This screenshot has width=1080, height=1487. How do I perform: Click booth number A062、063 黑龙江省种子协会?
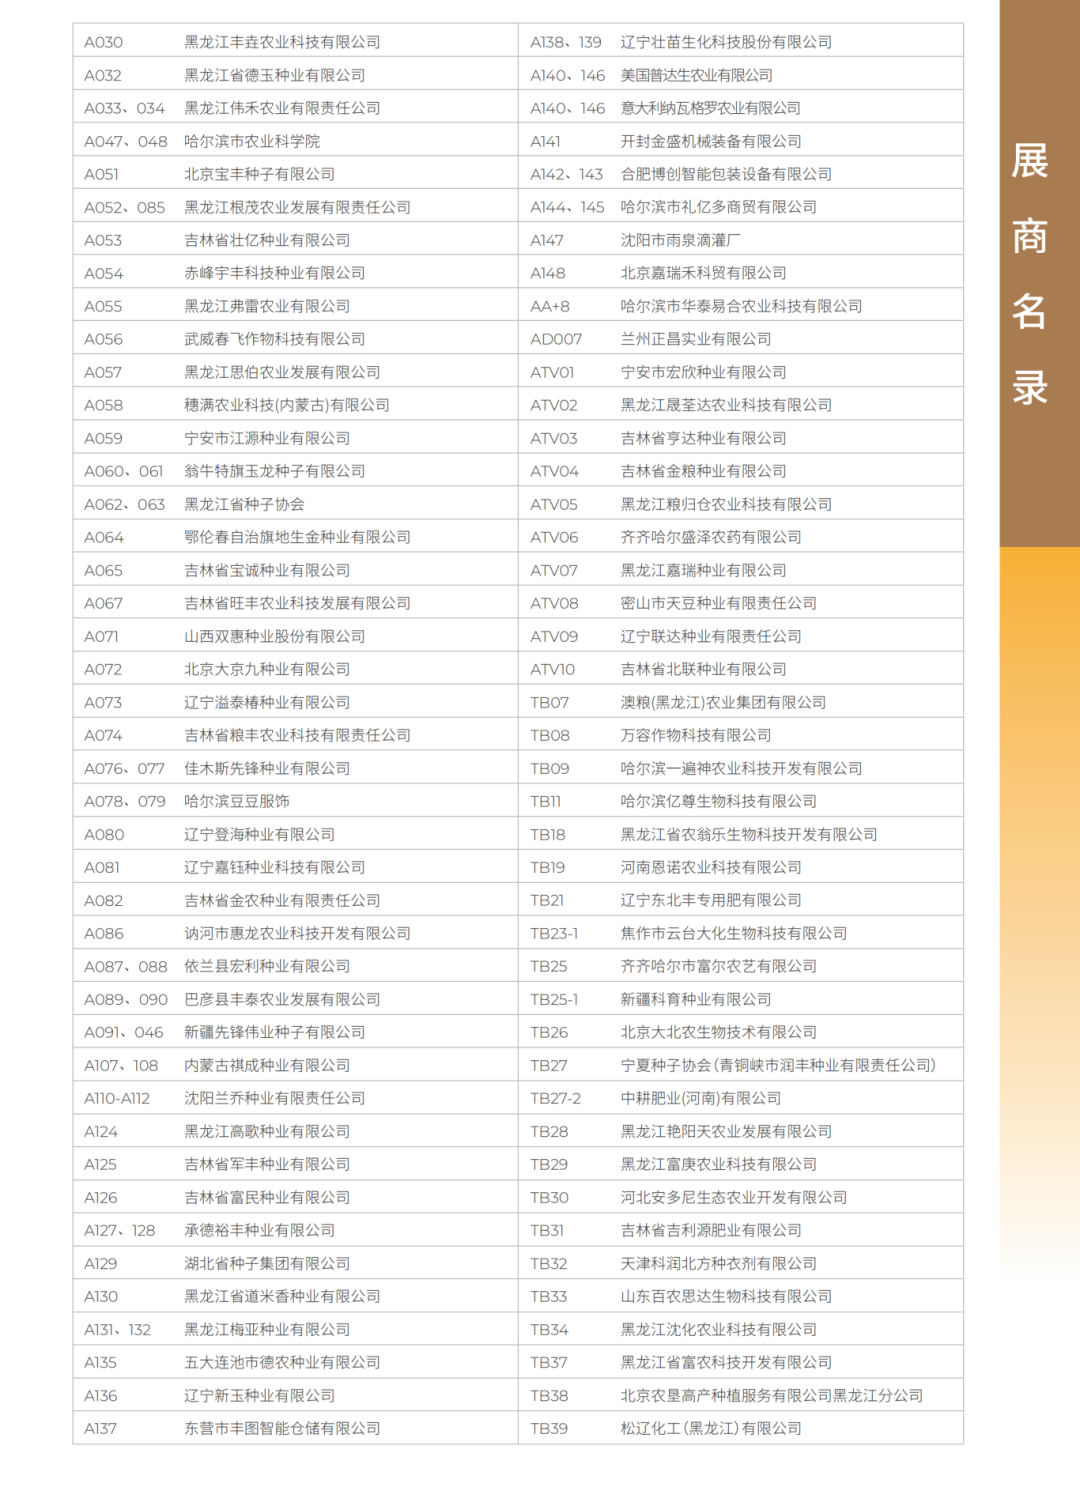(x=290, y=503)
